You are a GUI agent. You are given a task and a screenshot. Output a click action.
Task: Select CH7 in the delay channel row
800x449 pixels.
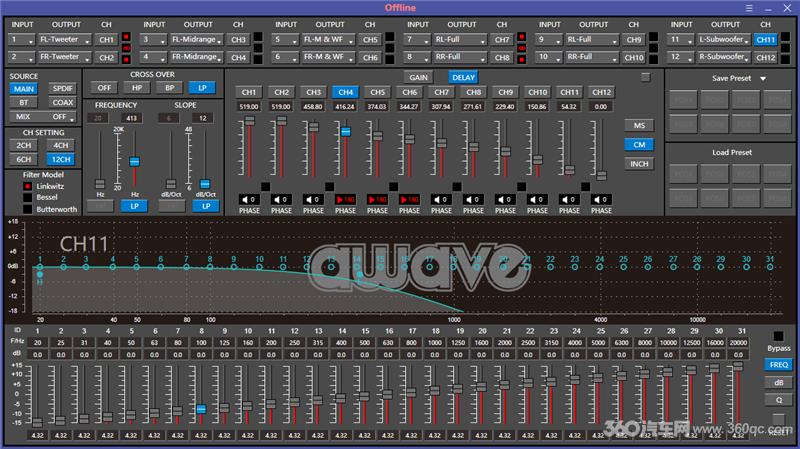pyautogui.click(x=441, y=92)
